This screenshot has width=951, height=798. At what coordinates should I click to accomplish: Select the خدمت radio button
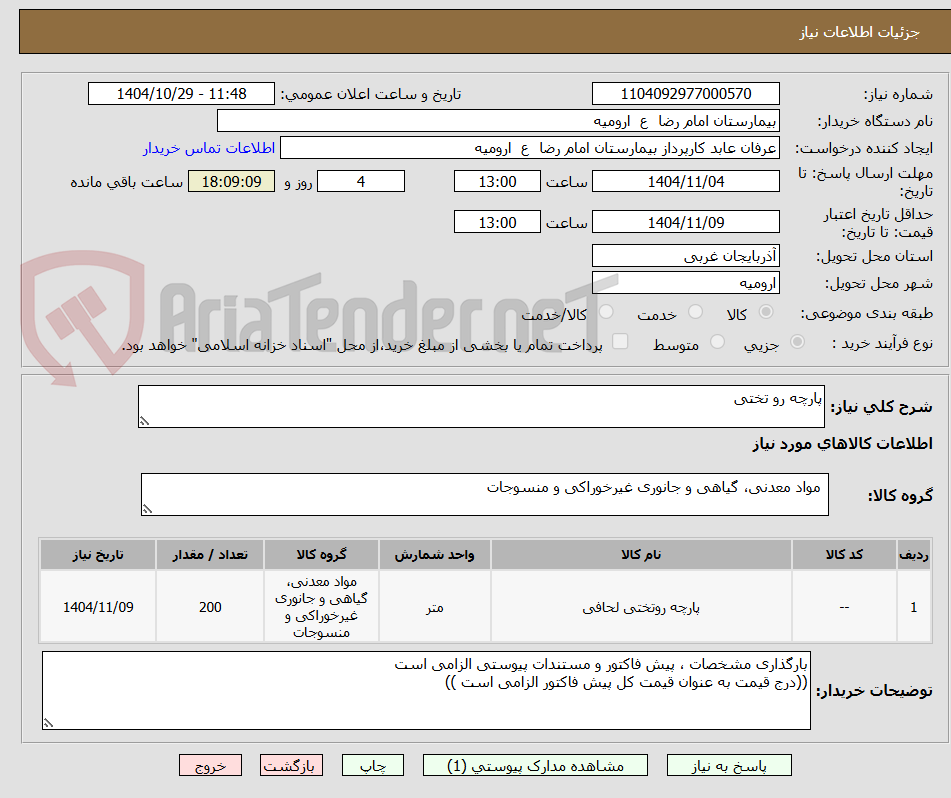point(695,312)
